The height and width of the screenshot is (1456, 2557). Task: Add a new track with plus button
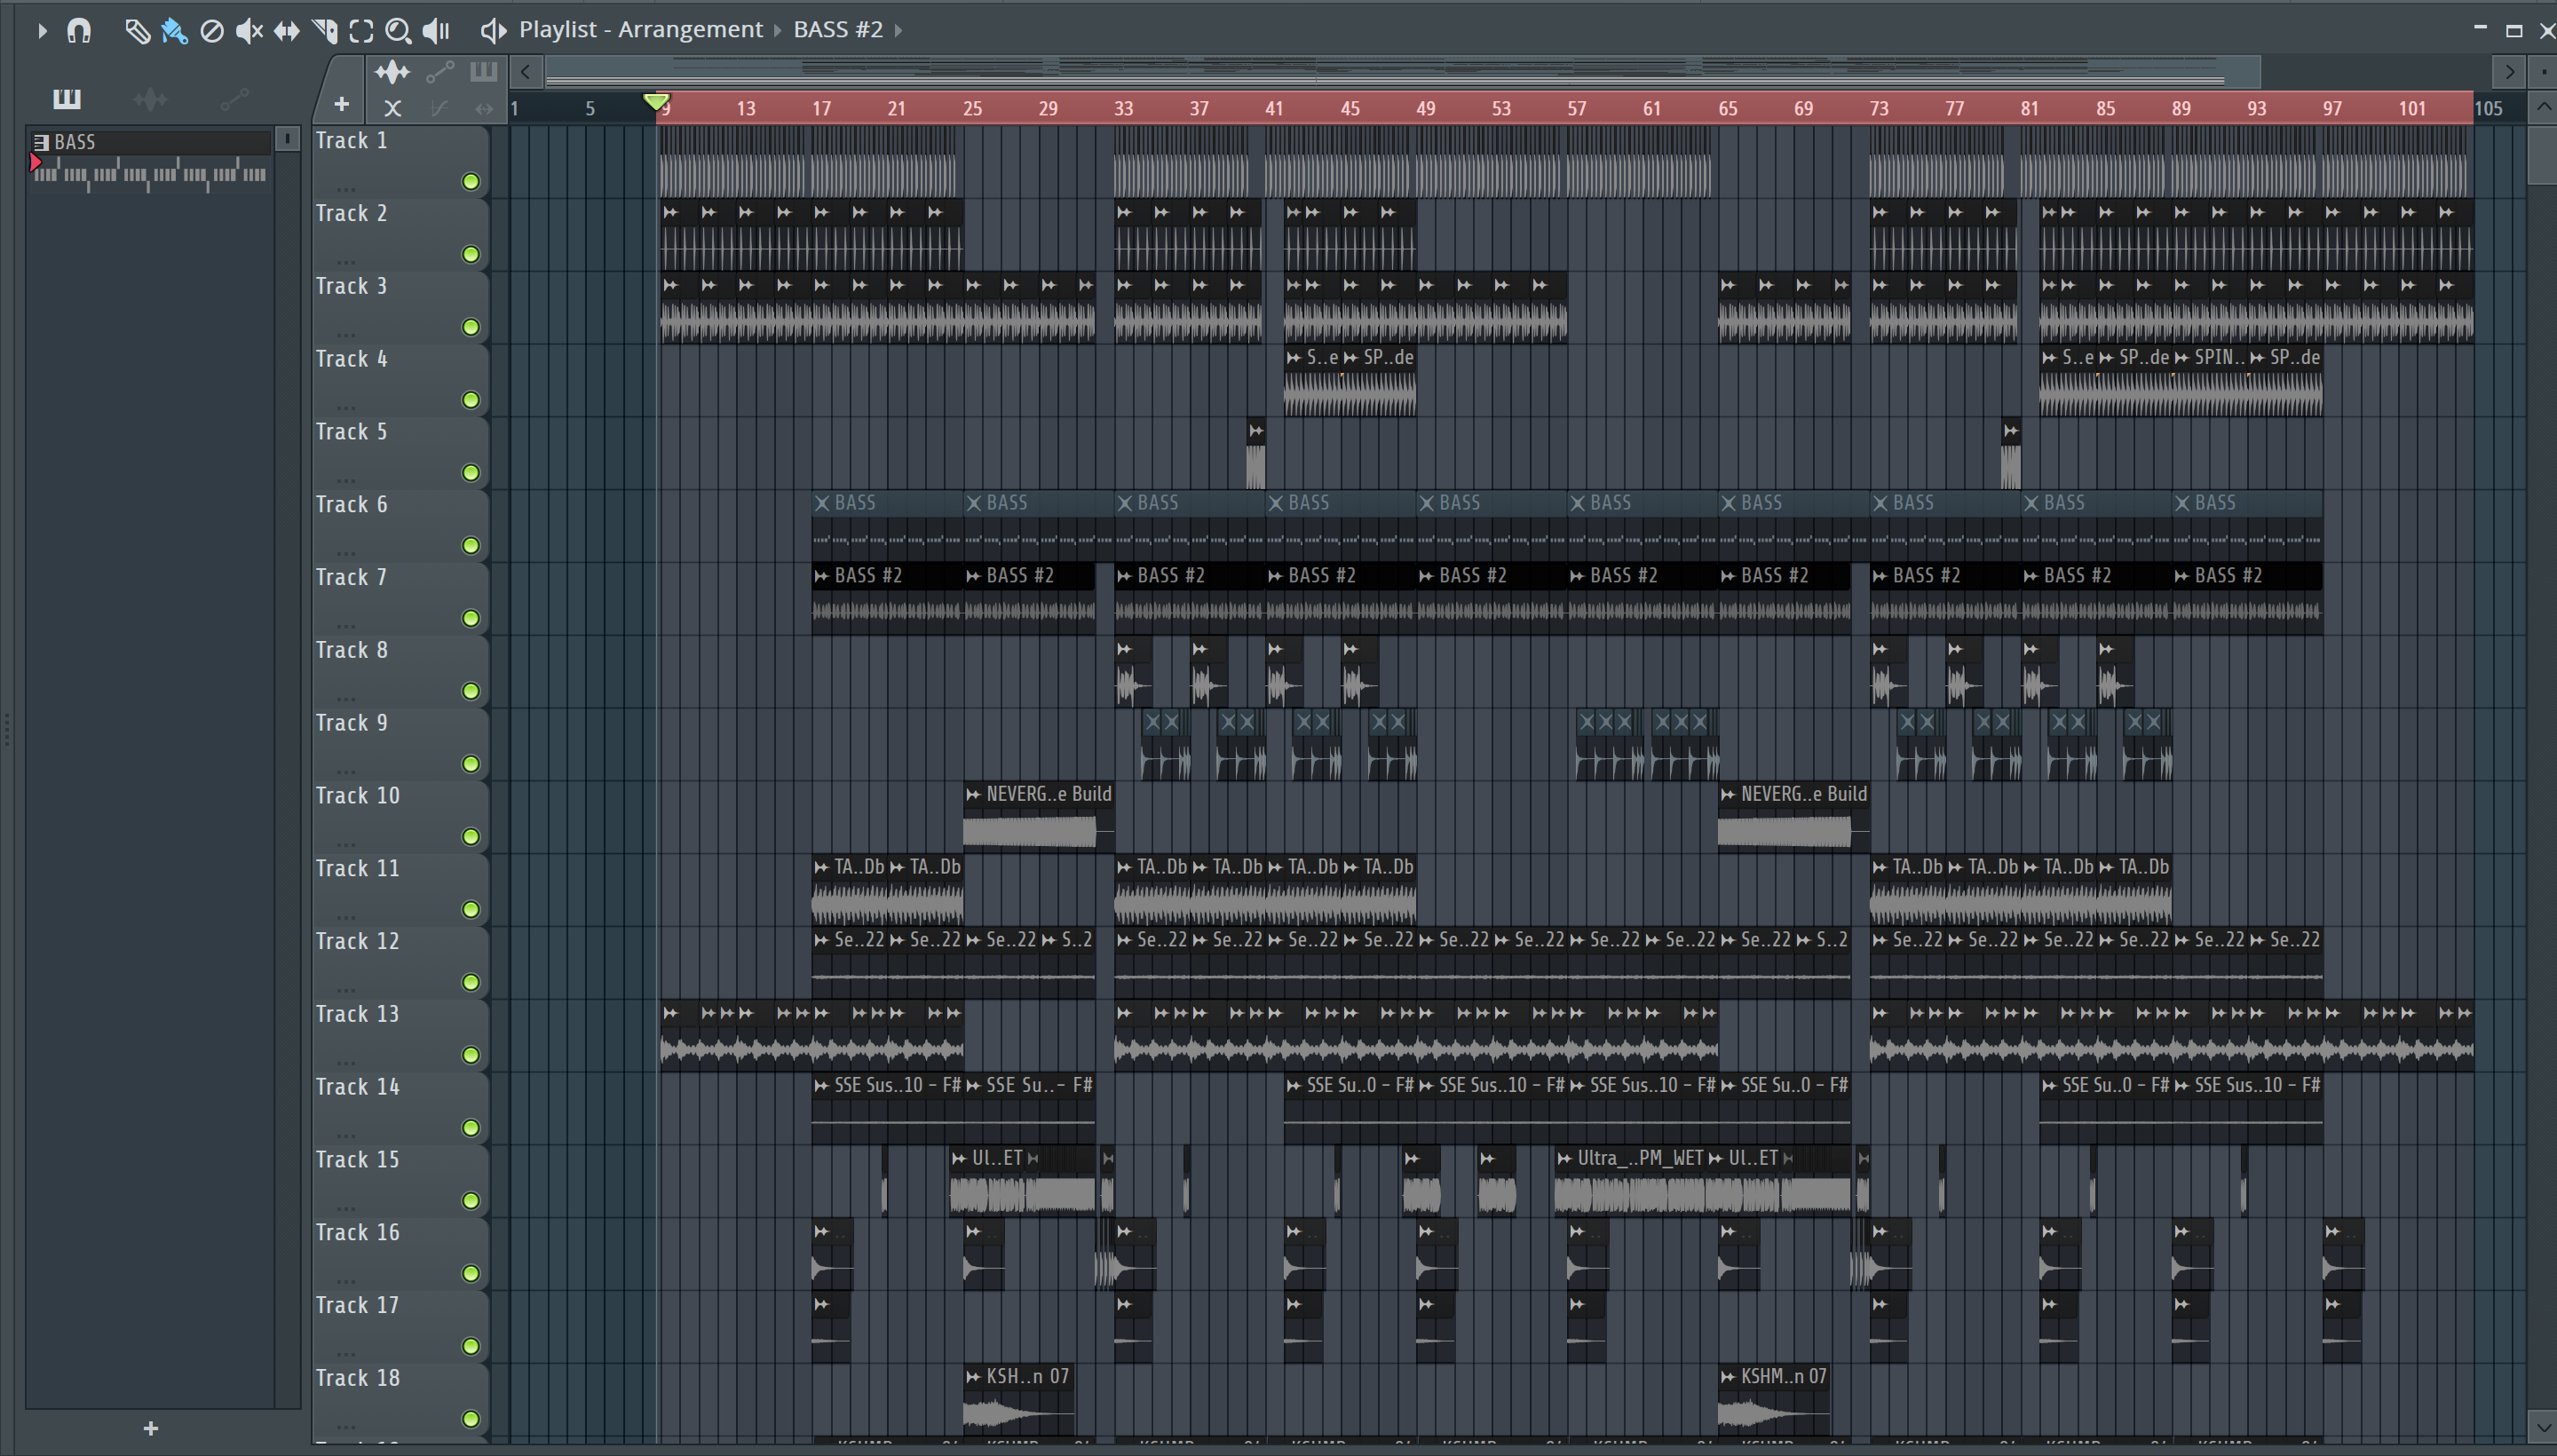[341, 104]
